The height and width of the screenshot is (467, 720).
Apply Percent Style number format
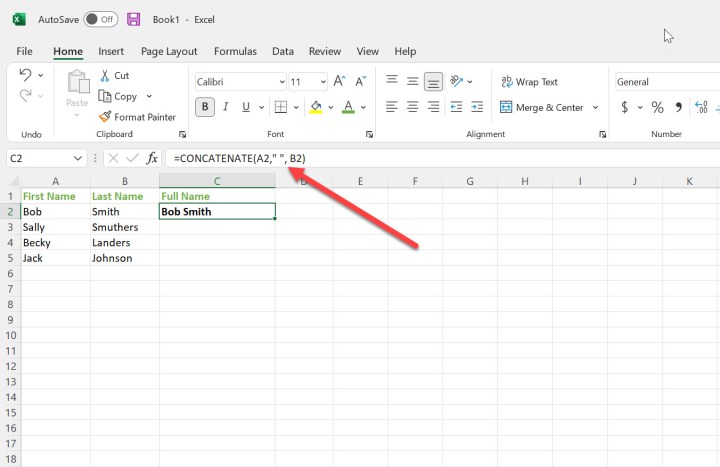[657, 107]
